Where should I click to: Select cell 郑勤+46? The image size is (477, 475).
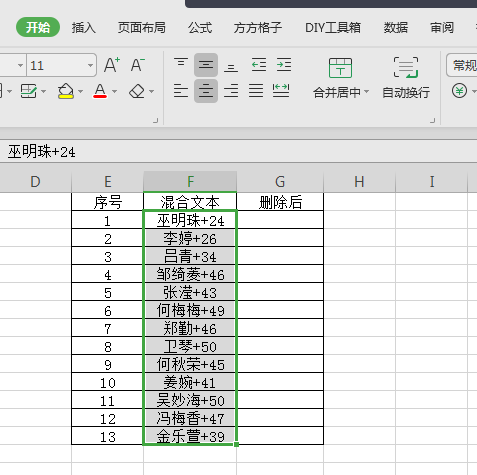[190, 328]
